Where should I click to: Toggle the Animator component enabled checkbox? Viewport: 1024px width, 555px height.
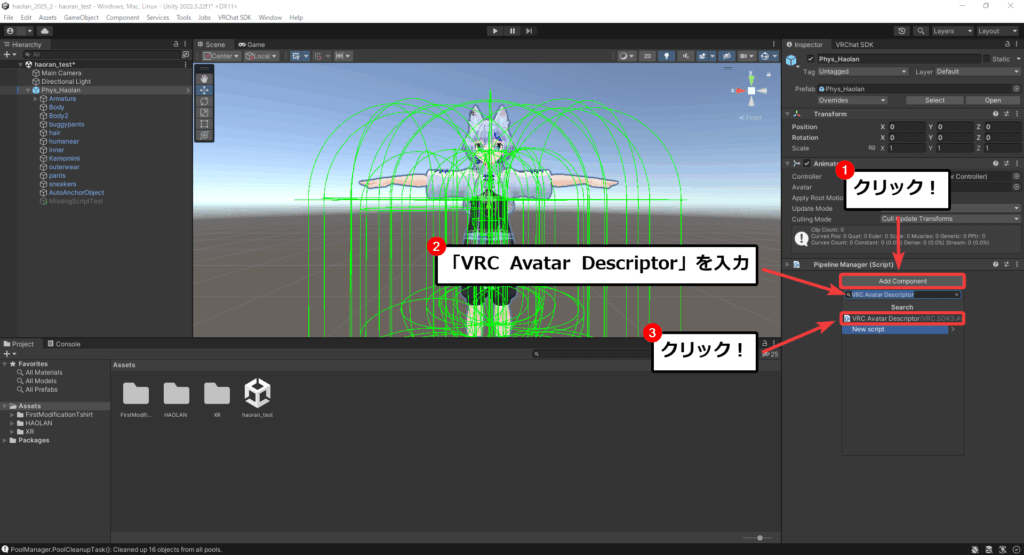[807, 163]
